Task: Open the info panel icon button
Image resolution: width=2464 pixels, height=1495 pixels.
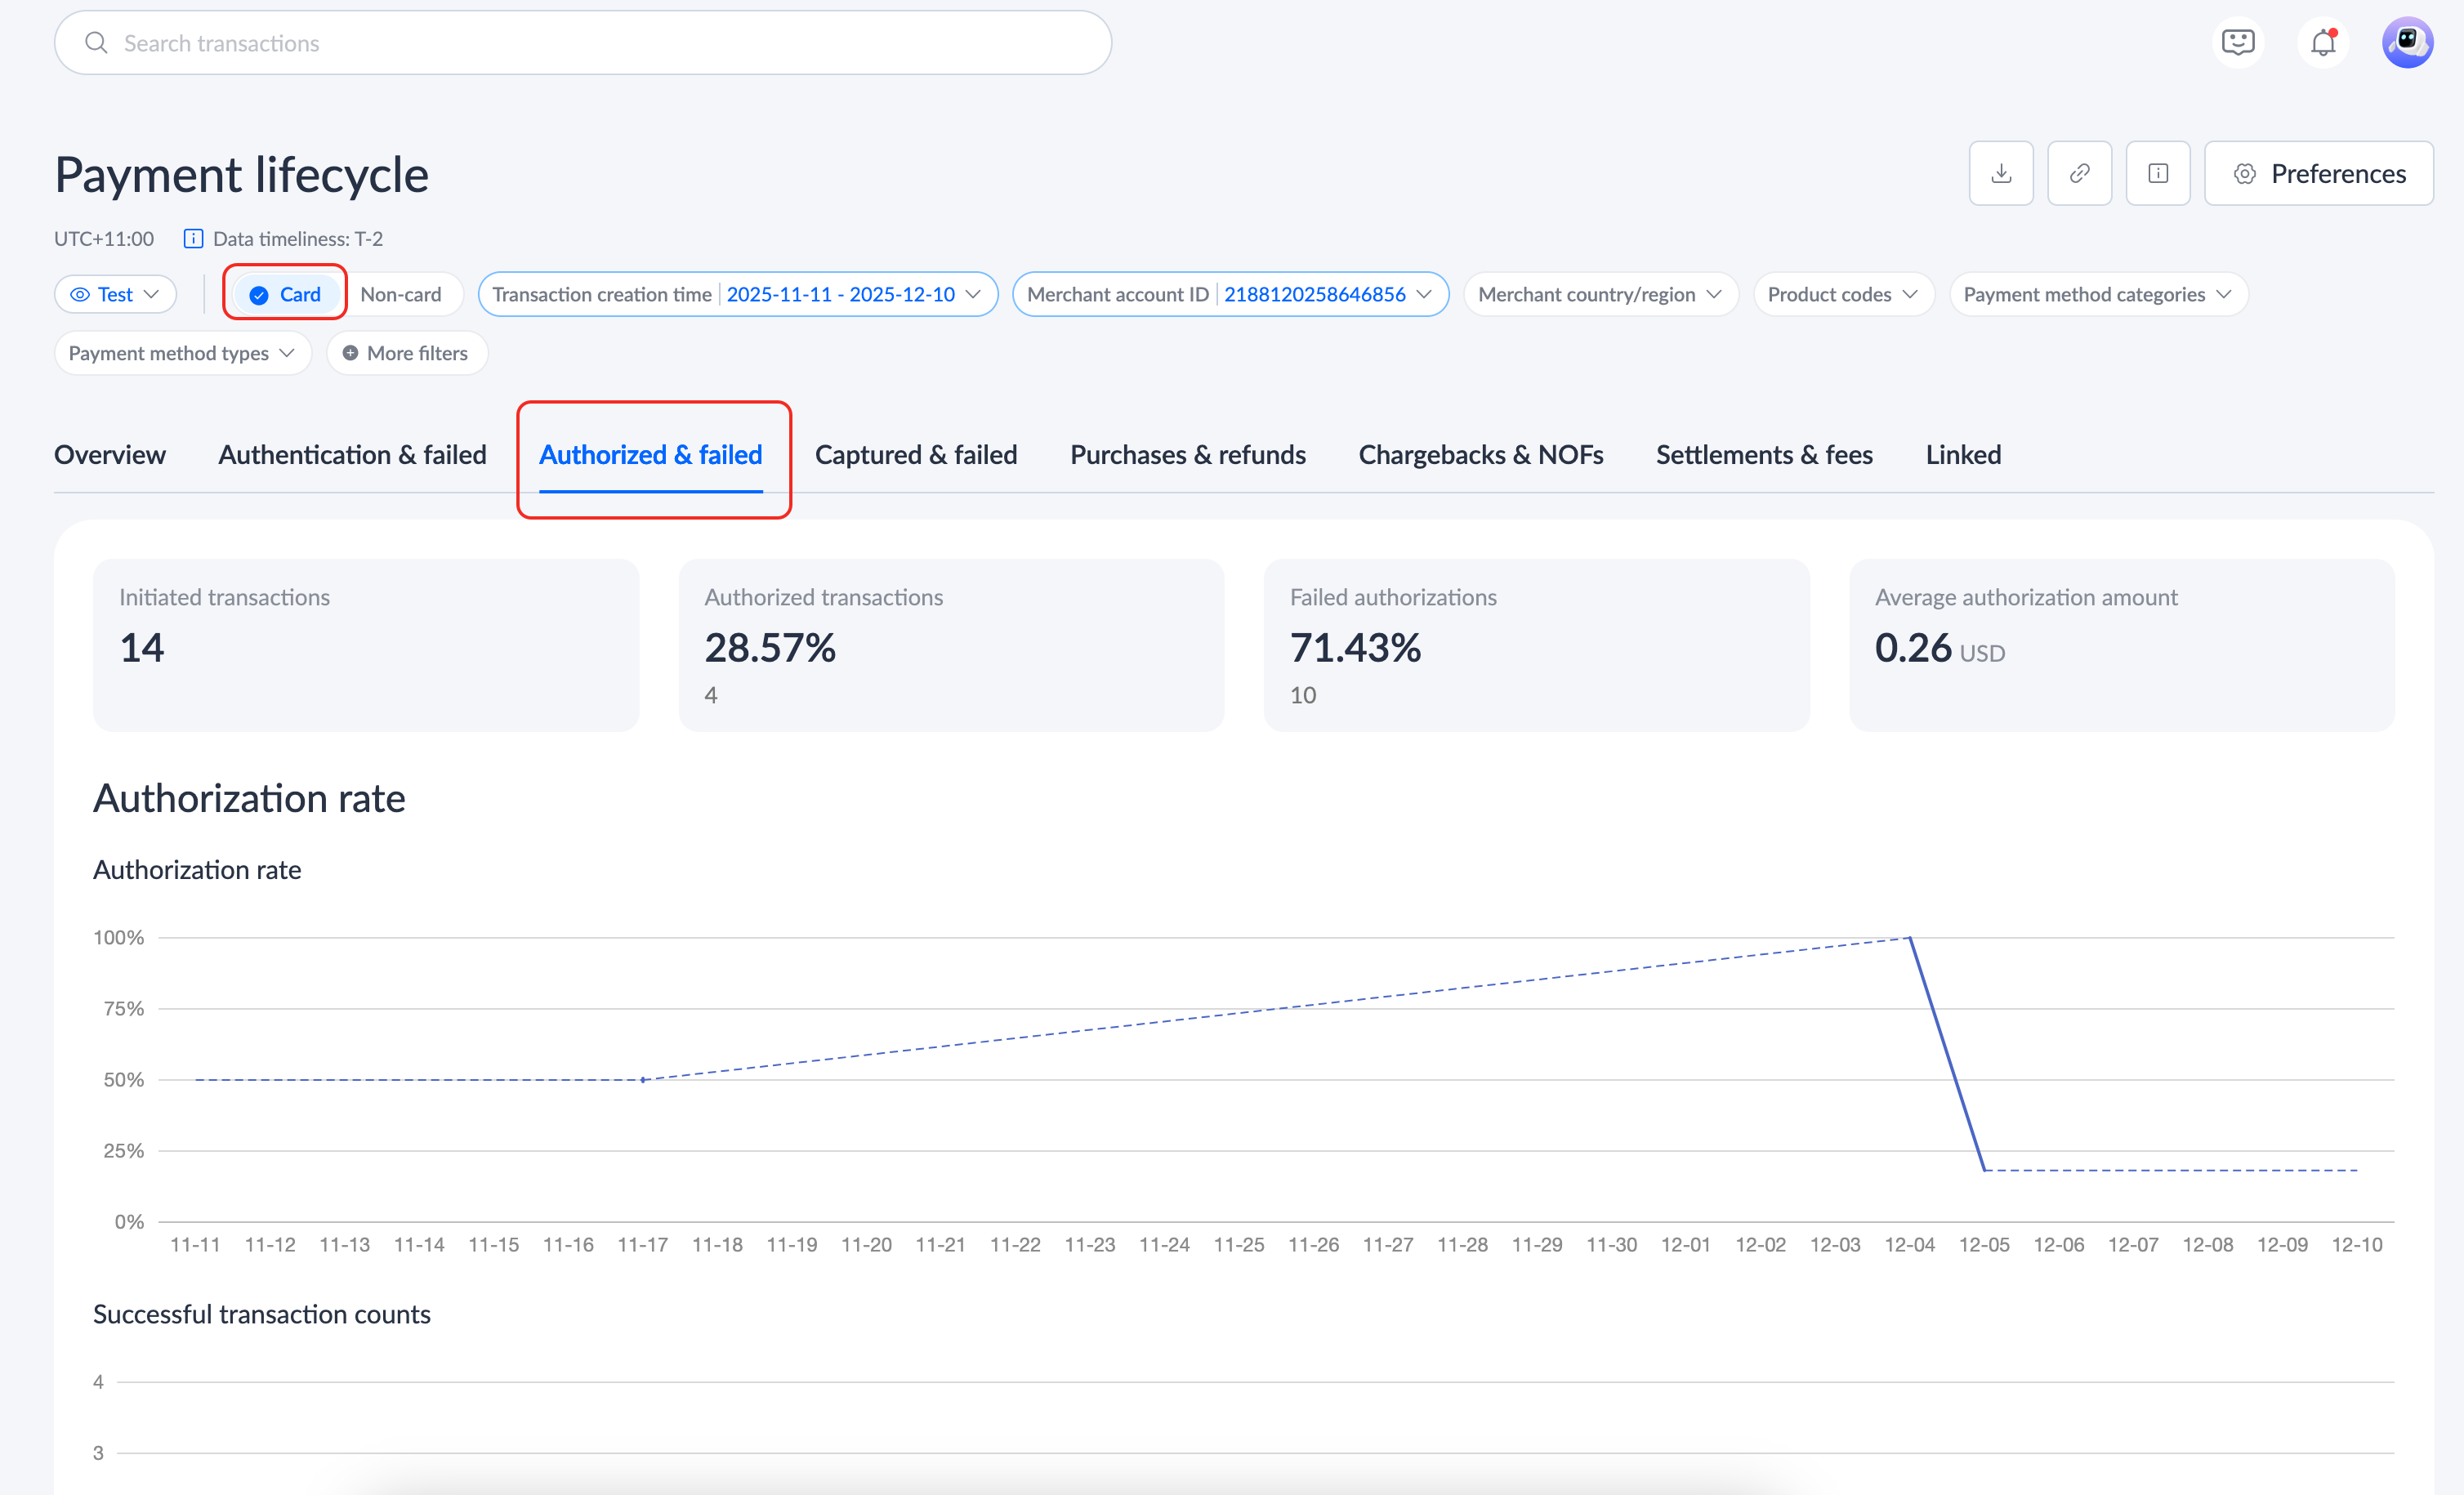Action: coord(2157,174)
